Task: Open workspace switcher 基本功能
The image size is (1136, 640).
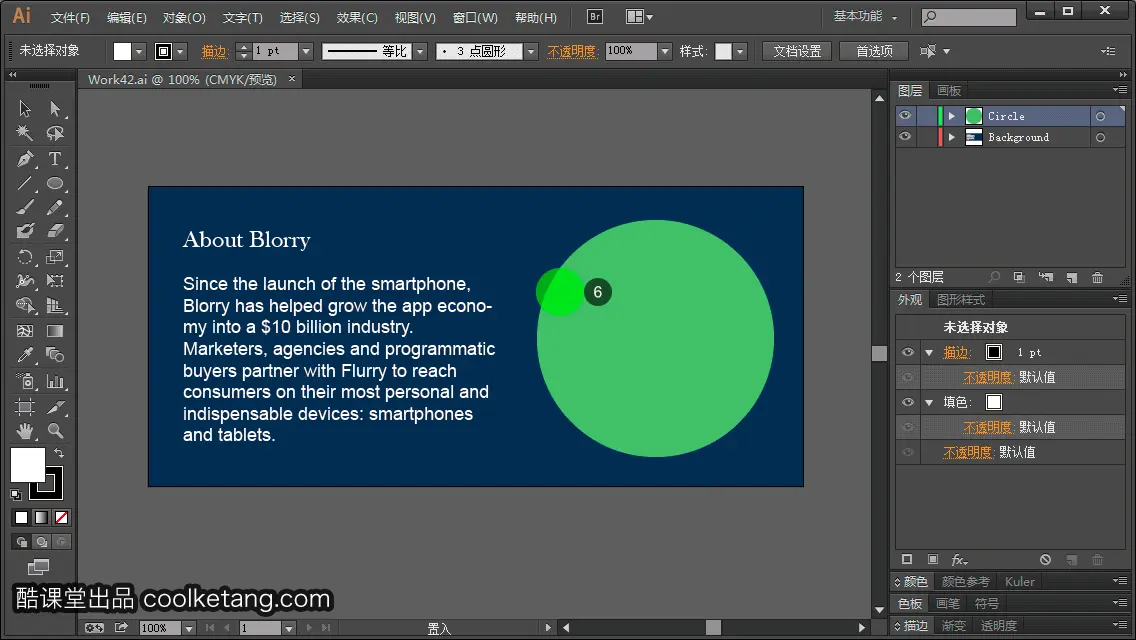Action: (x=865, y=16)
